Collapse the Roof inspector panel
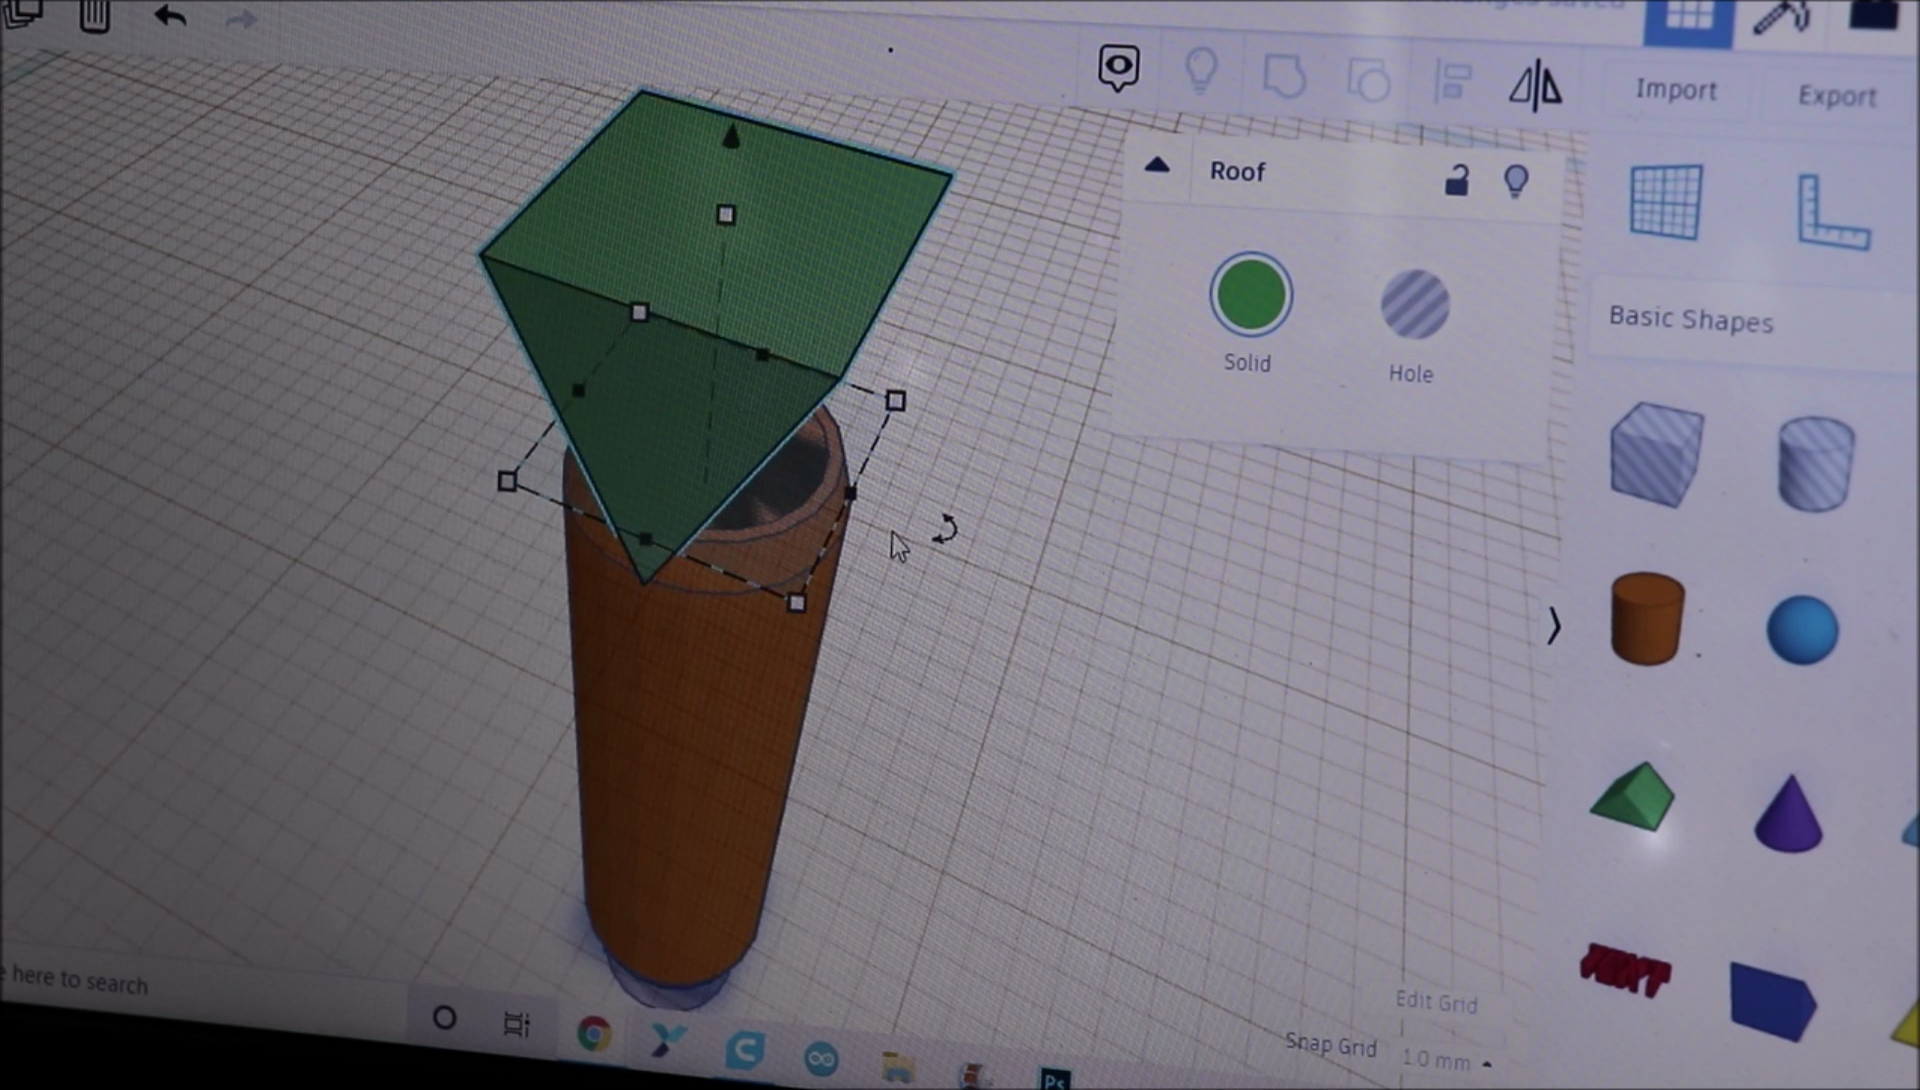Viewport: 1920px width, 1090px height. (1157, 166)
